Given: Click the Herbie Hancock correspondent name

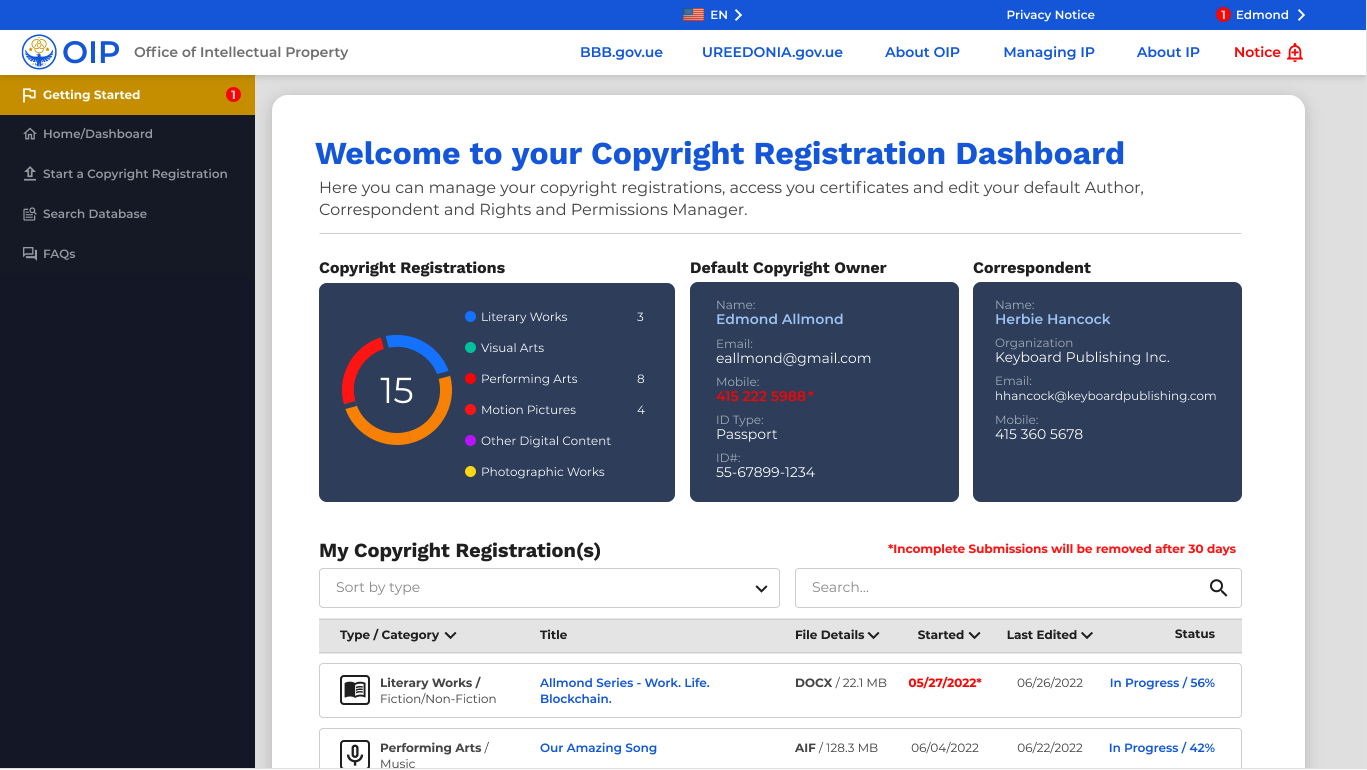Looking at the screenshot, I should tap(1052, 319).
